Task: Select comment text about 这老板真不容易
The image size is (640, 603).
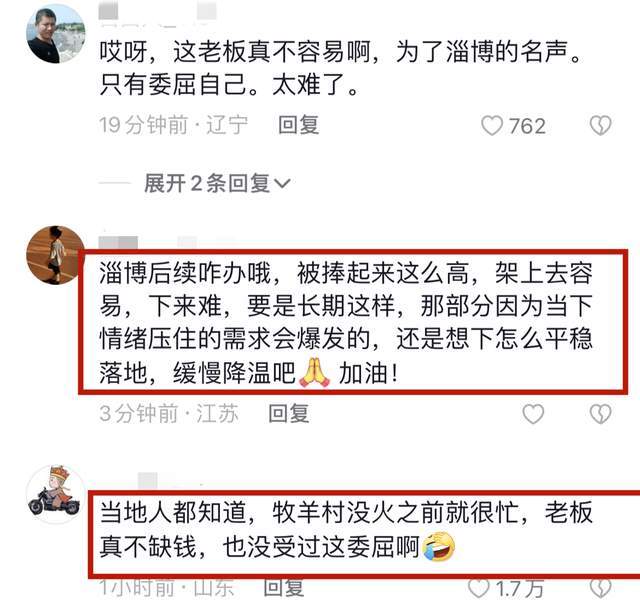Action: tap(341, 68)
